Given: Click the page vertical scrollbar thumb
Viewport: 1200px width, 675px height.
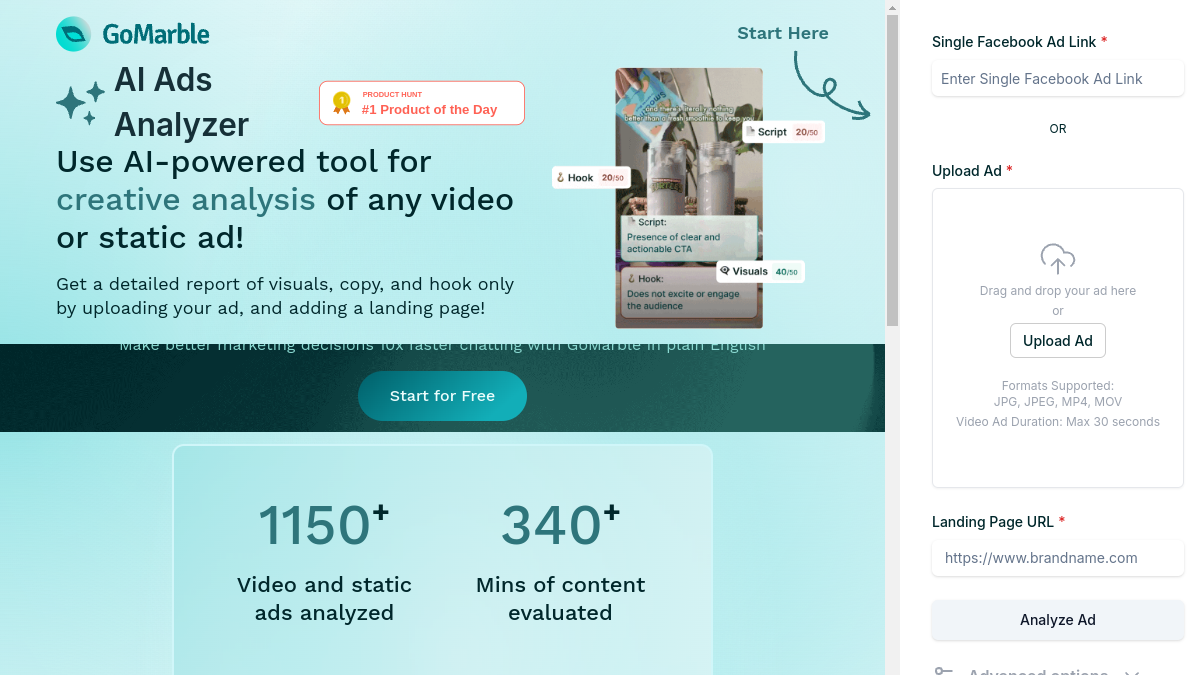Looking at the screenshot, I should click(x=892, y=170).
